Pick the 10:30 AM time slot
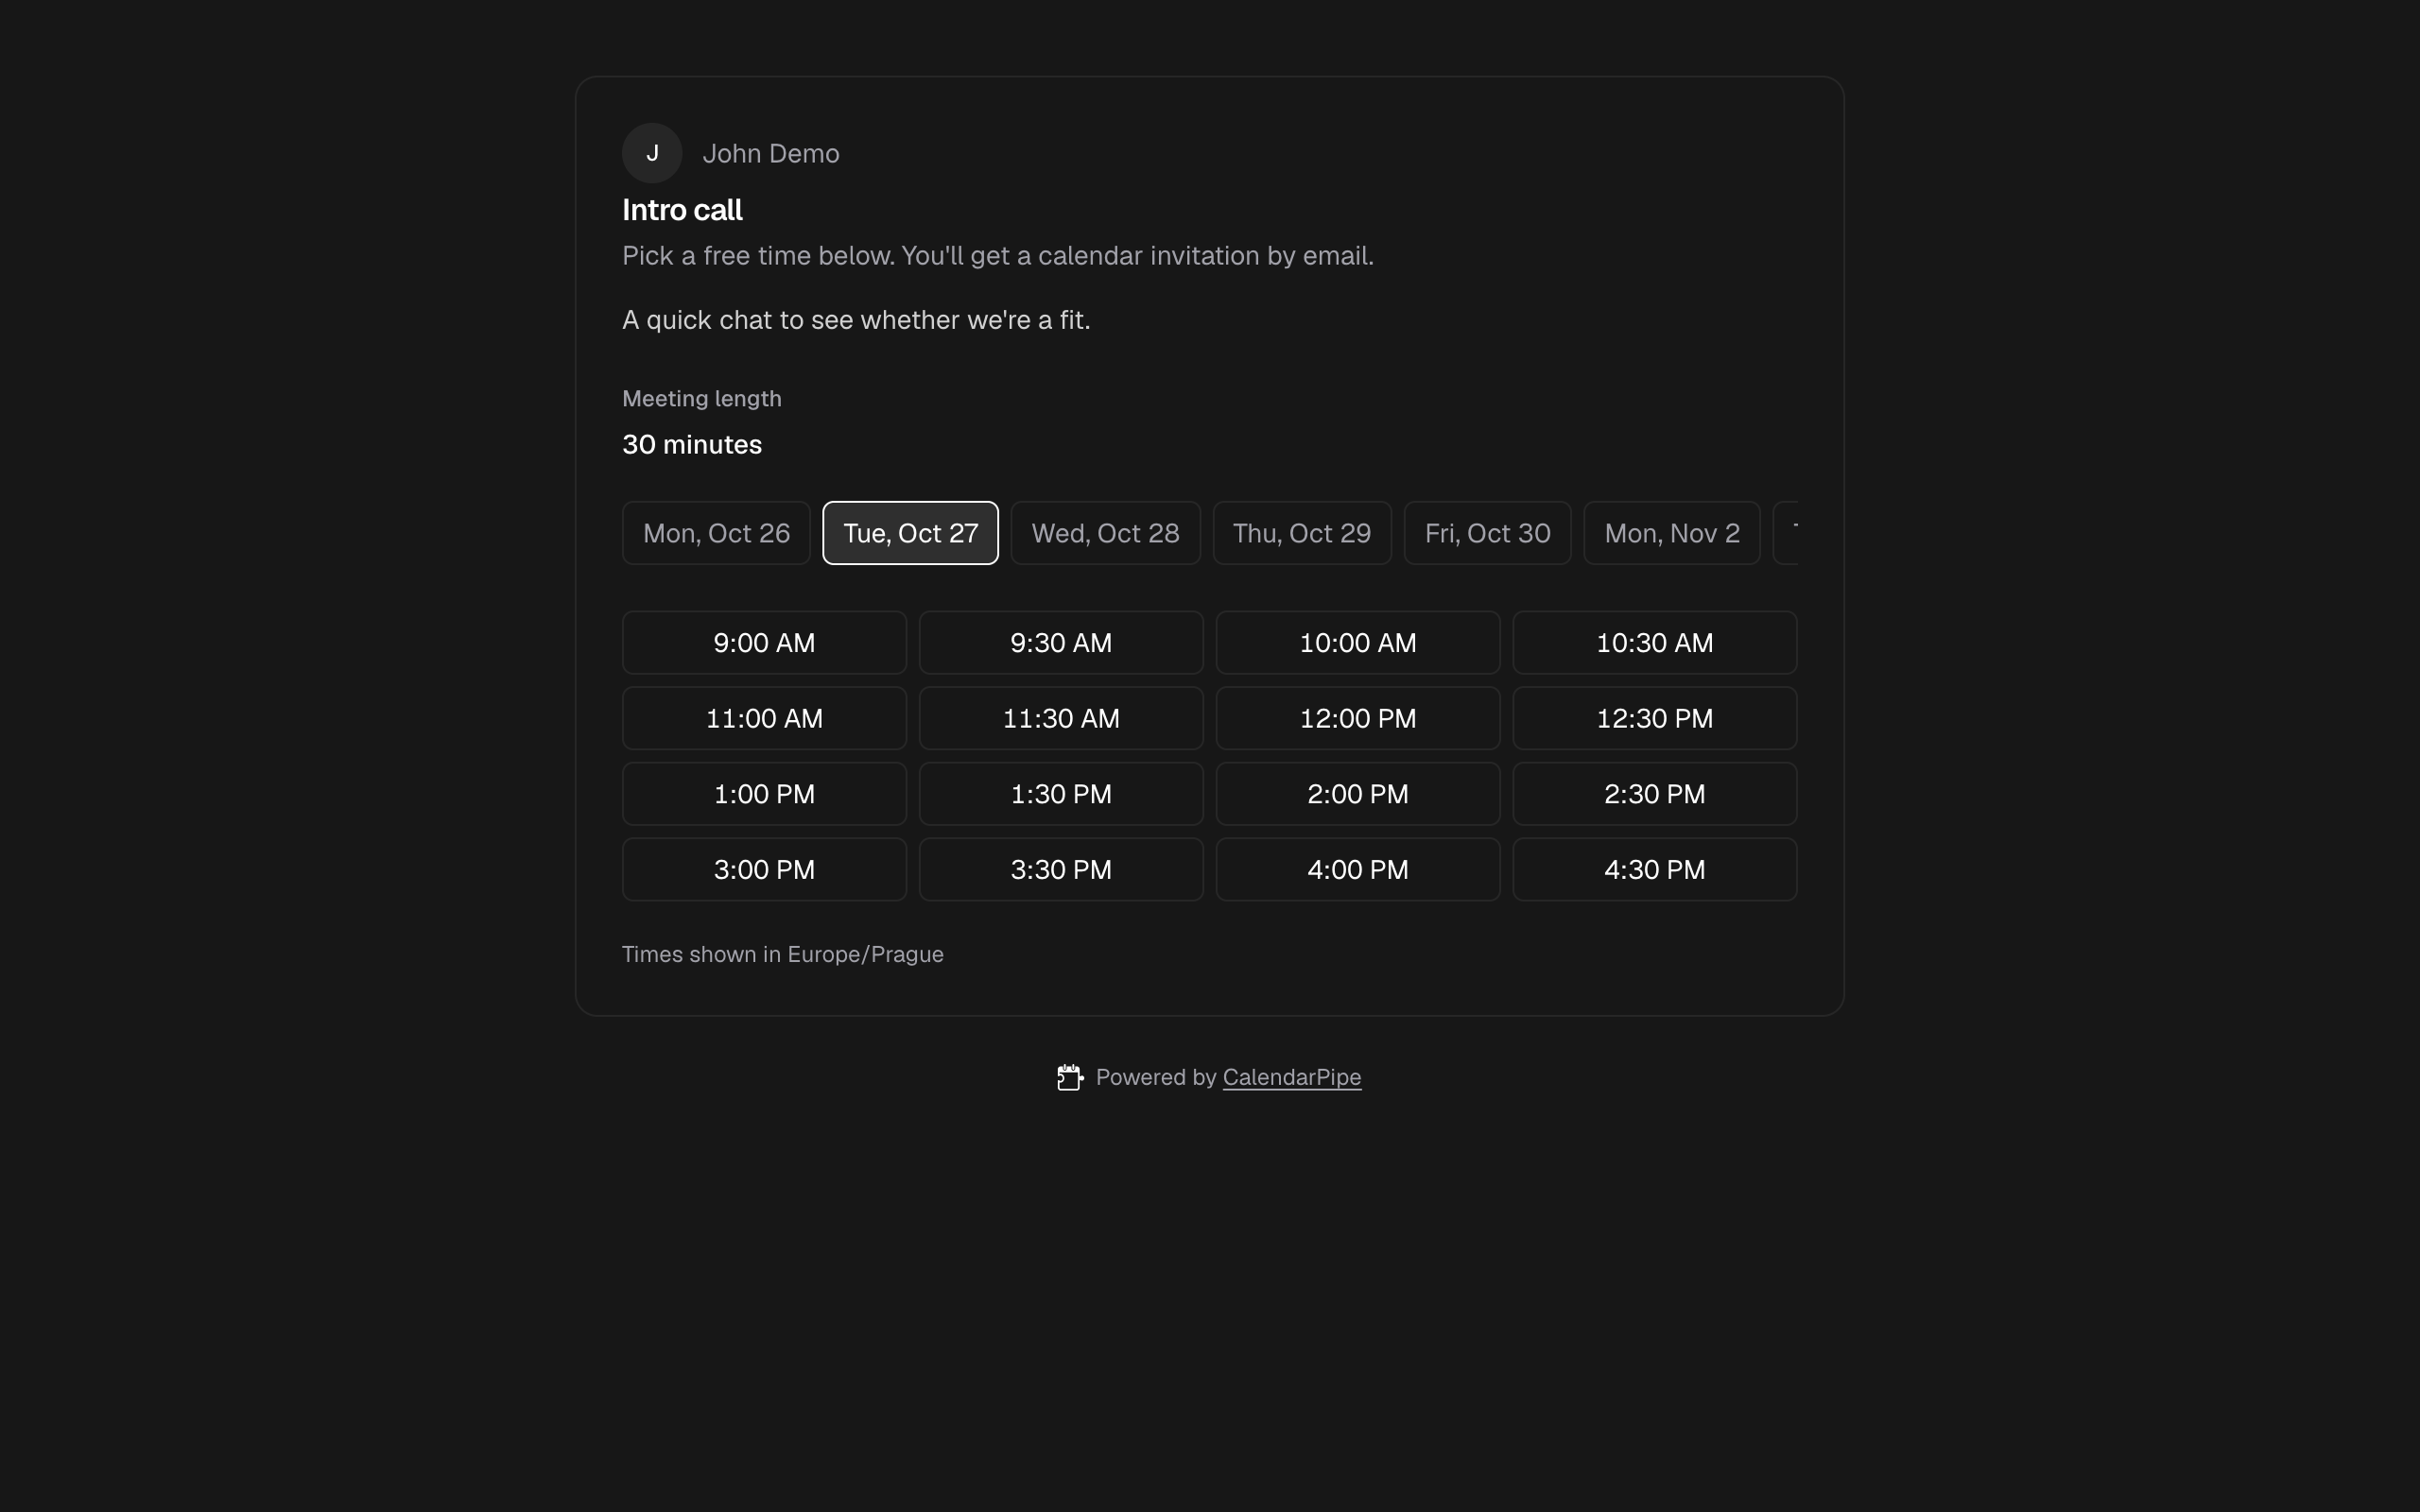The image size is (2420, 1512). (x=1655, y=643)
